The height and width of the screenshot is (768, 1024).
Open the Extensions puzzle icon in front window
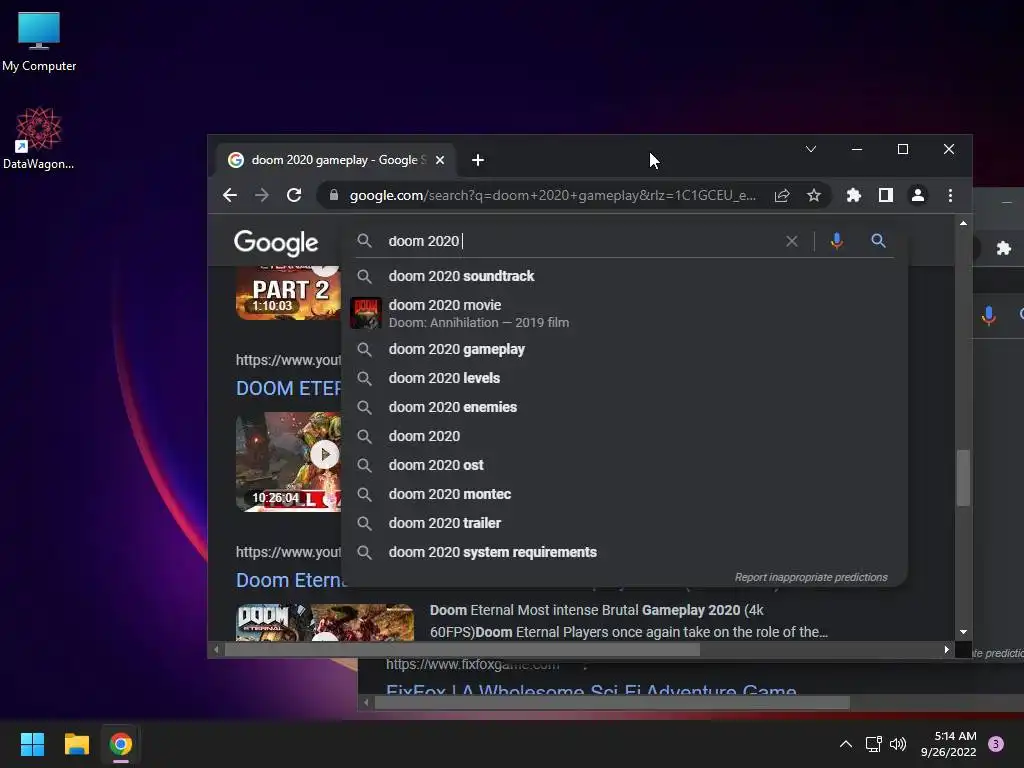click(x=854, y=195)
